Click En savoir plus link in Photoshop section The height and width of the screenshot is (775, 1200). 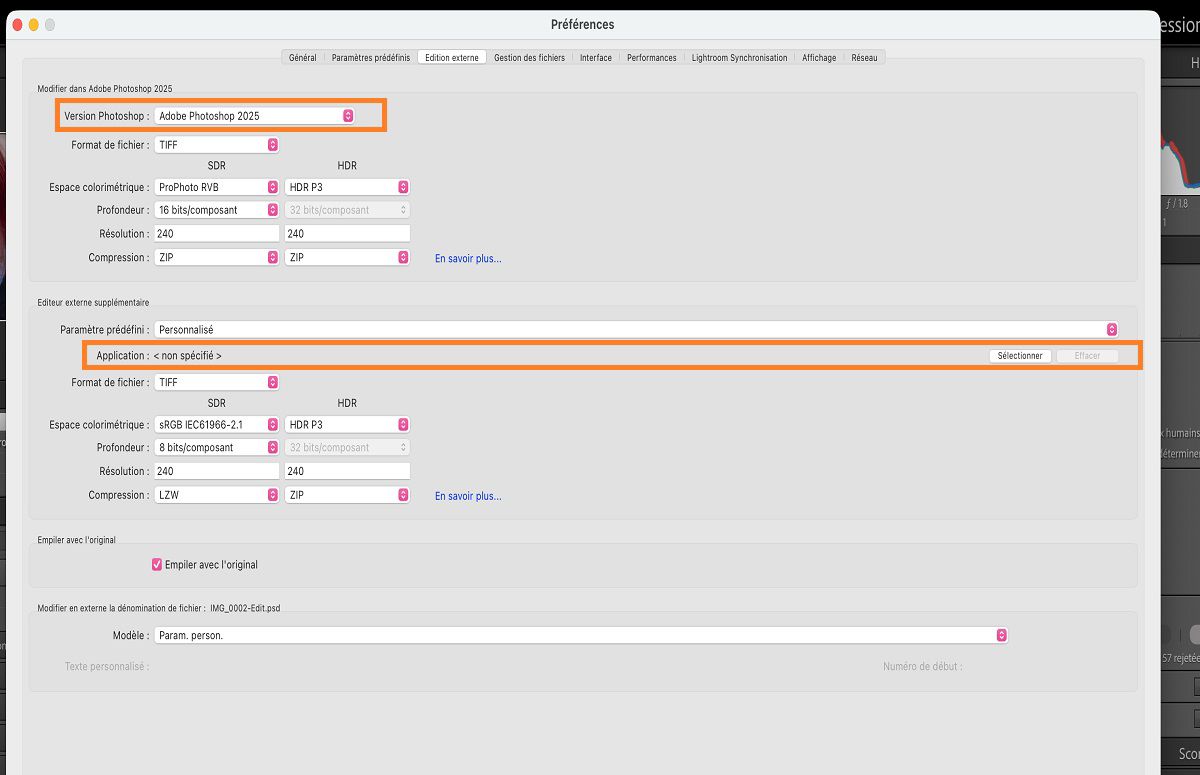(x=468, y=258)
